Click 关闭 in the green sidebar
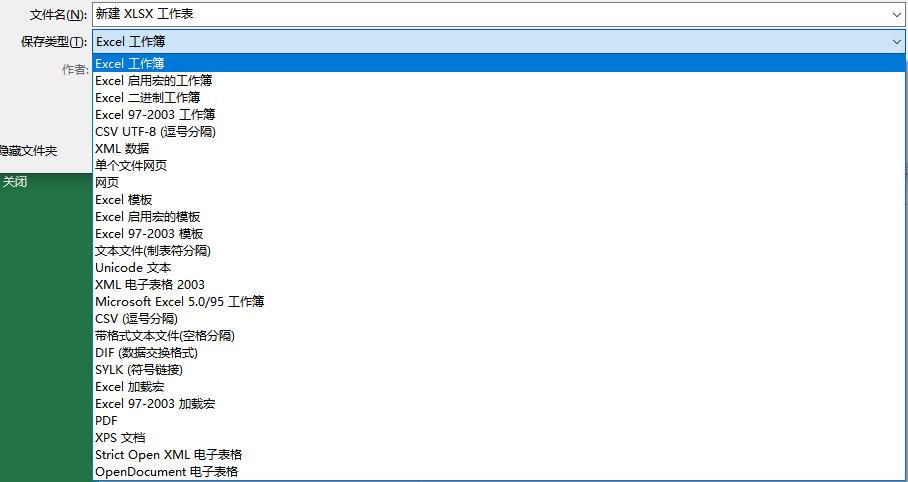Image resolution: width=908 pixels, height=482 pixels. [15, 181]
